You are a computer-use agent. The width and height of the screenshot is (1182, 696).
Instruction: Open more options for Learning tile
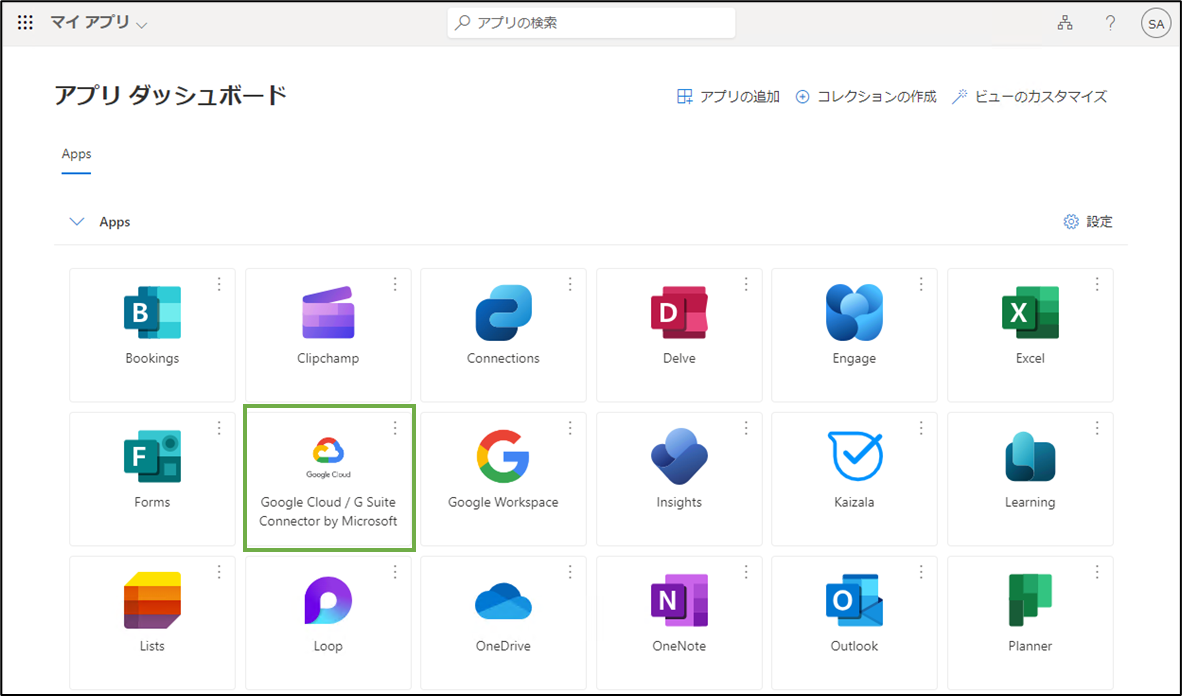coord(1097,428)
